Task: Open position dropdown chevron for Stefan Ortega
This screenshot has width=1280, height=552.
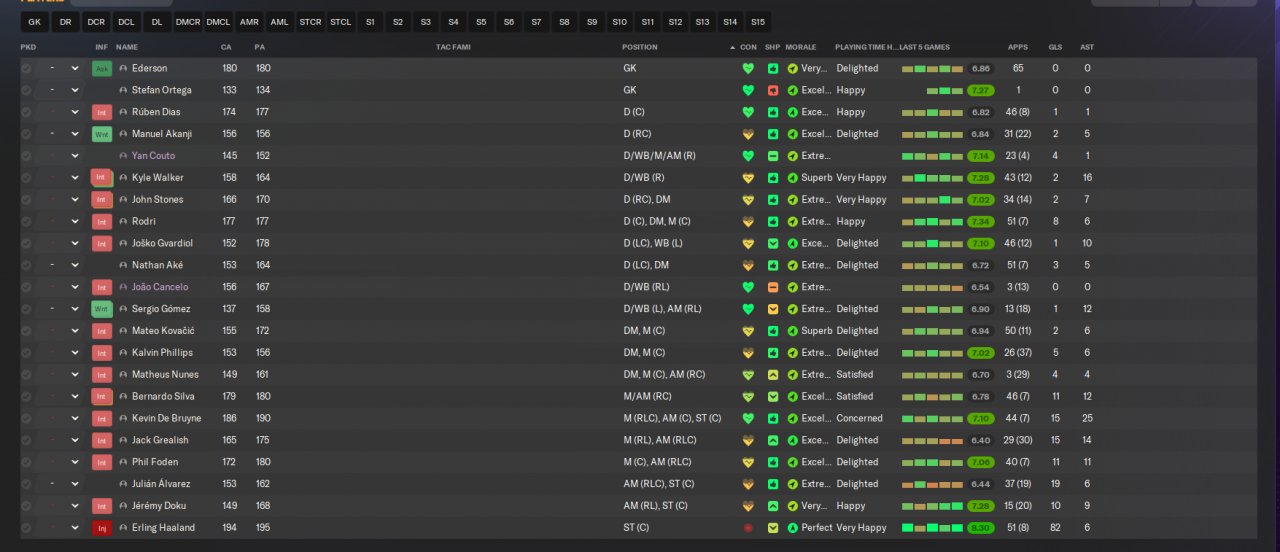Action: pyautogui.click(x=74, y=90)
